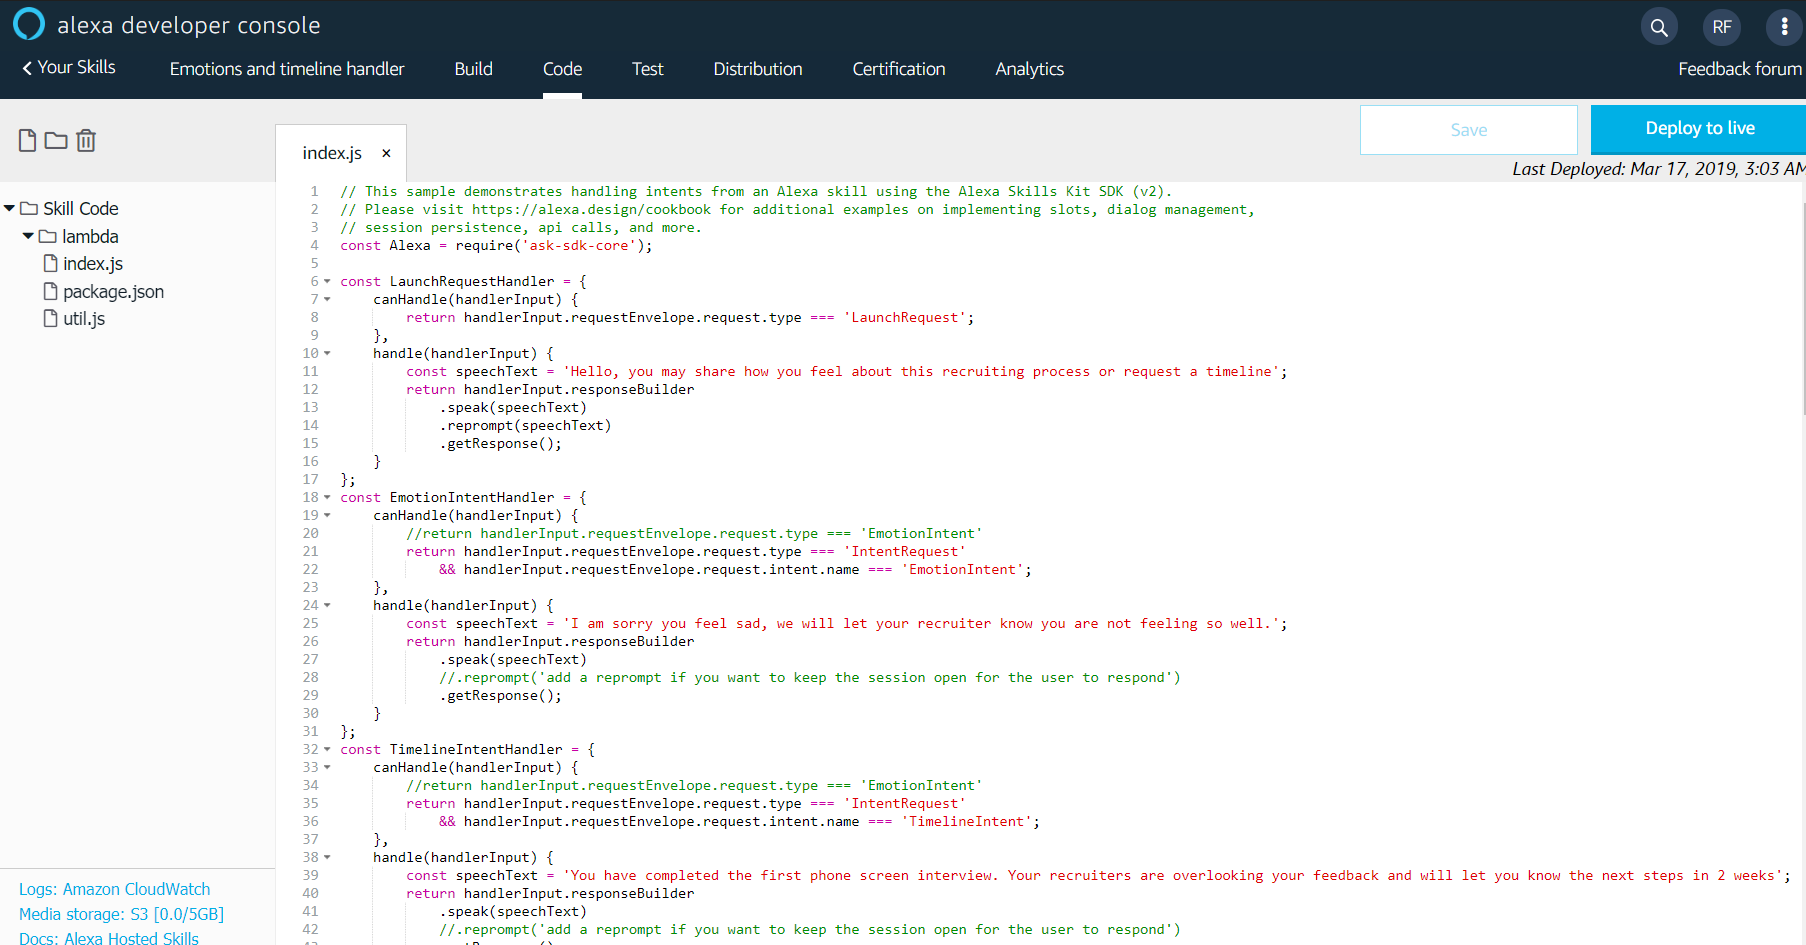Viewport: 1806px width, 945px height.
Task: Close the index.js editor tab
Action: point(386,153)
